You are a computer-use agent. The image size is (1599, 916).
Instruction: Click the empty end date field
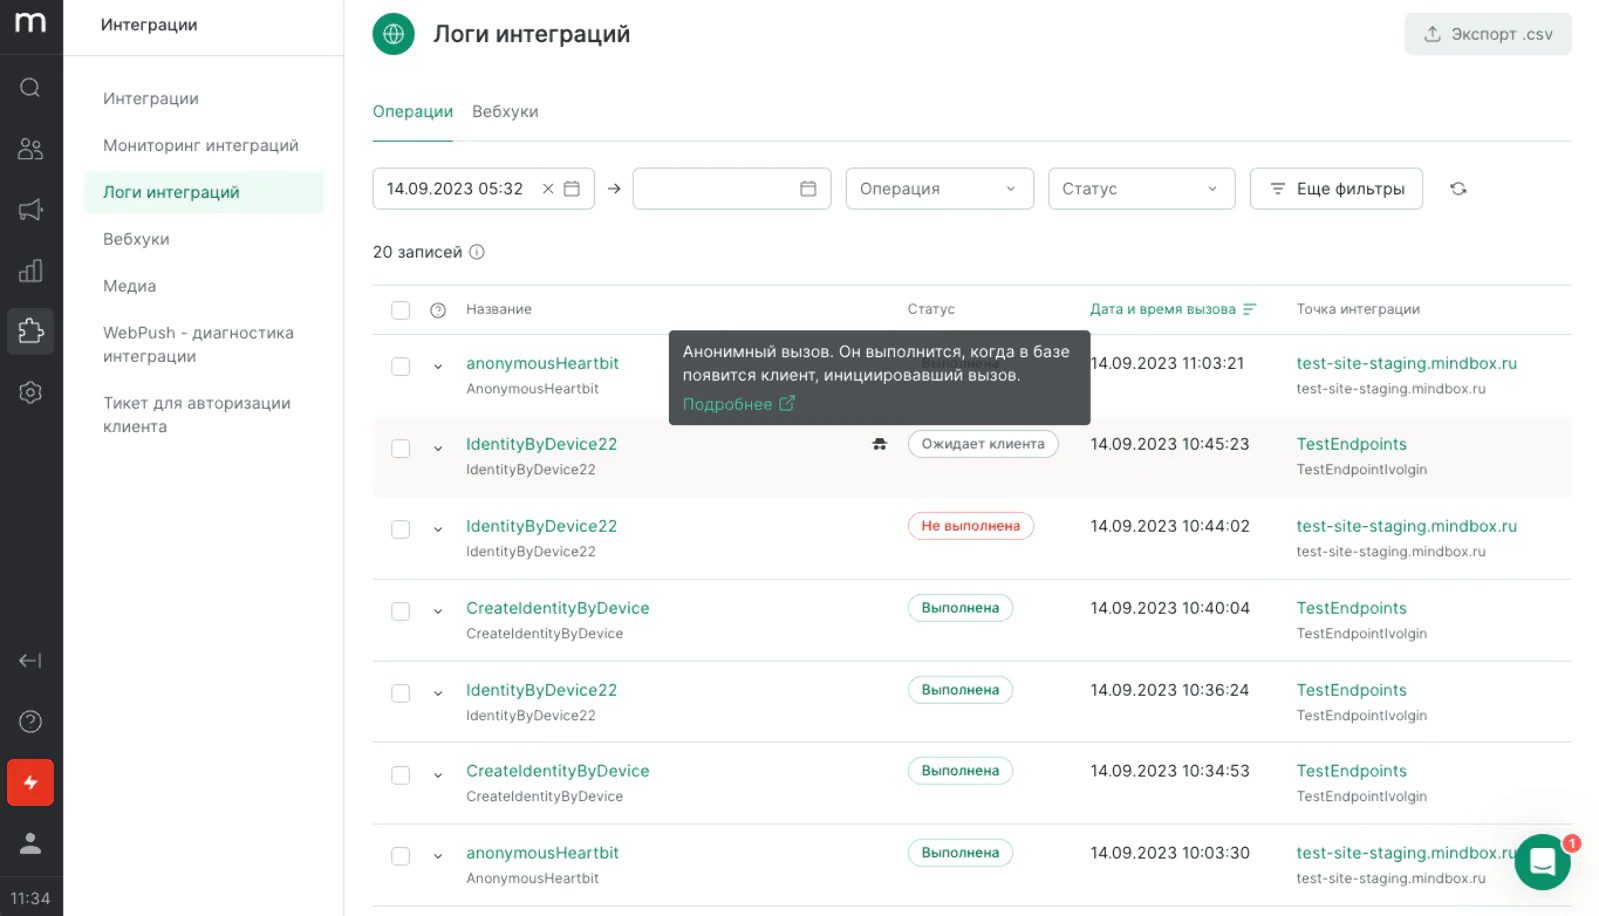732,189
